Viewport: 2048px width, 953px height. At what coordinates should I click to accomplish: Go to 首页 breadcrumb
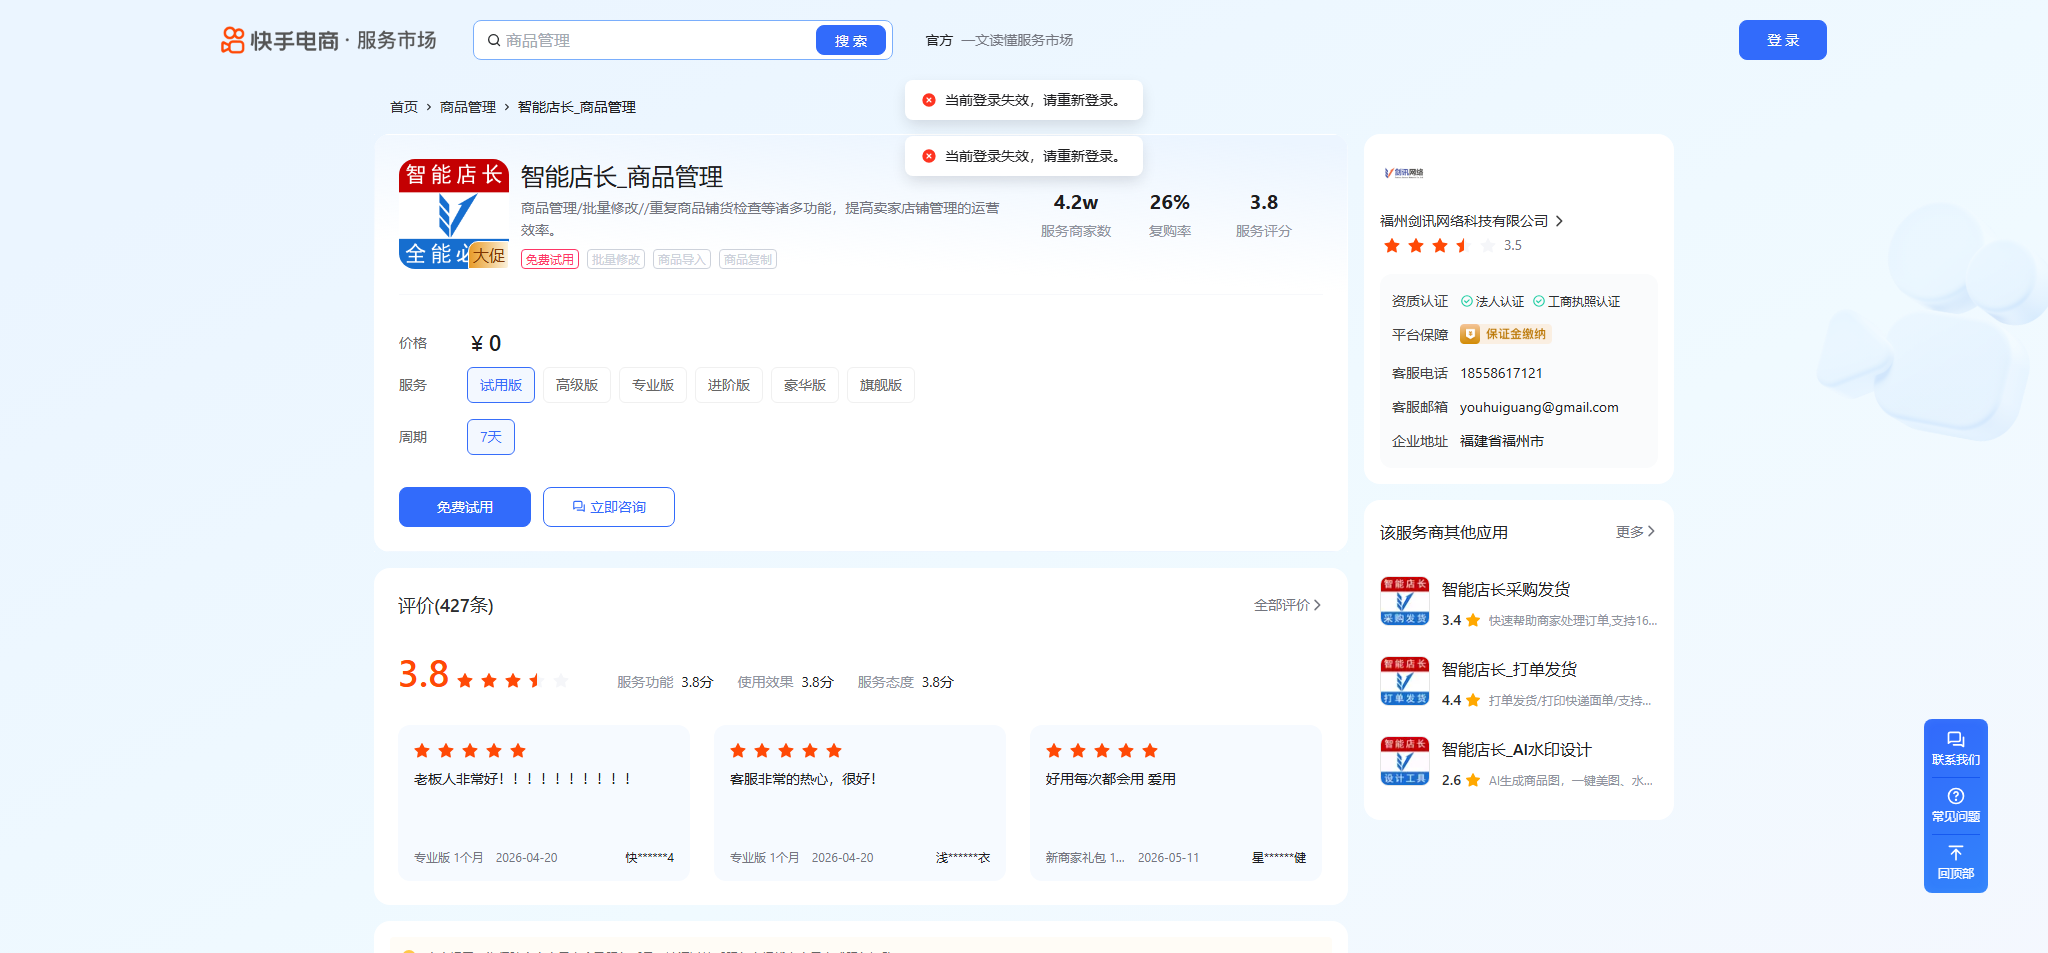pyautogui.click(x=404, y=107)
